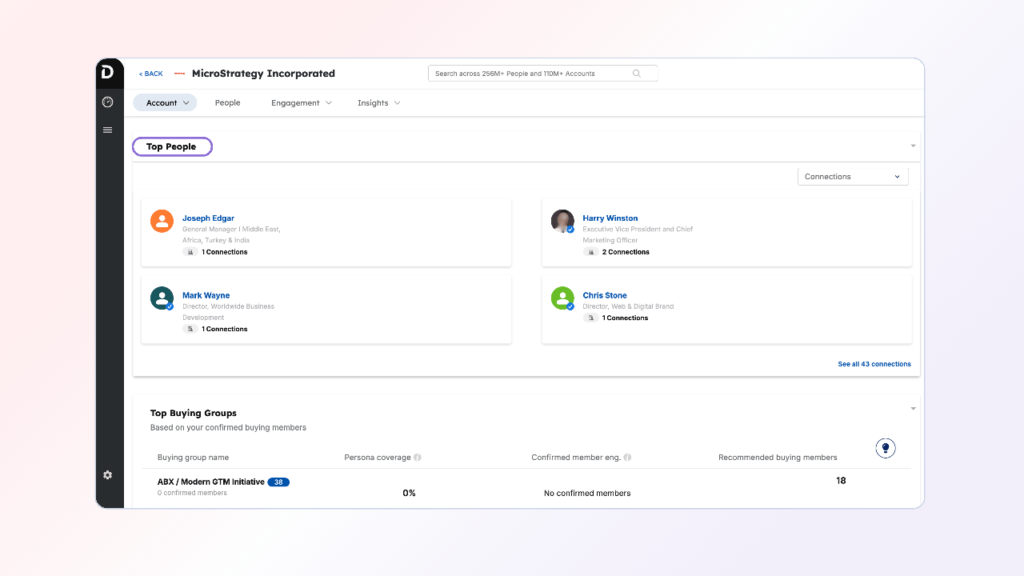The image size is (1024, 576).
Task: Click the search magnifier icon
Action: [x=637, y=73]
